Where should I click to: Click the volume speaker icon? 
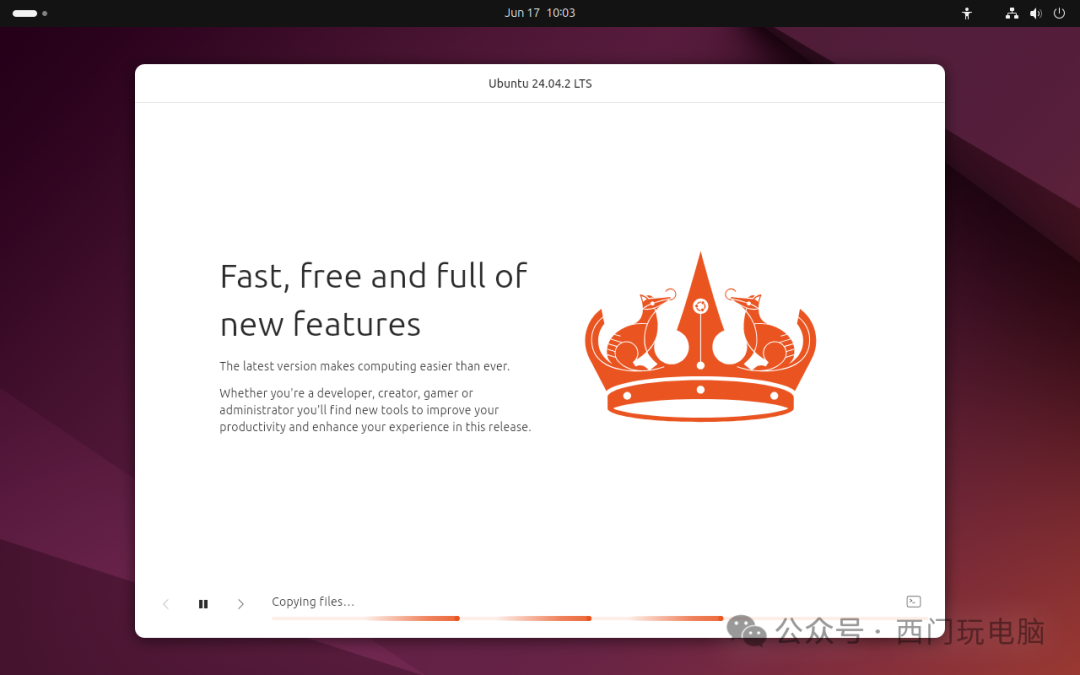pyautogui.click(x=1036, y=13)
